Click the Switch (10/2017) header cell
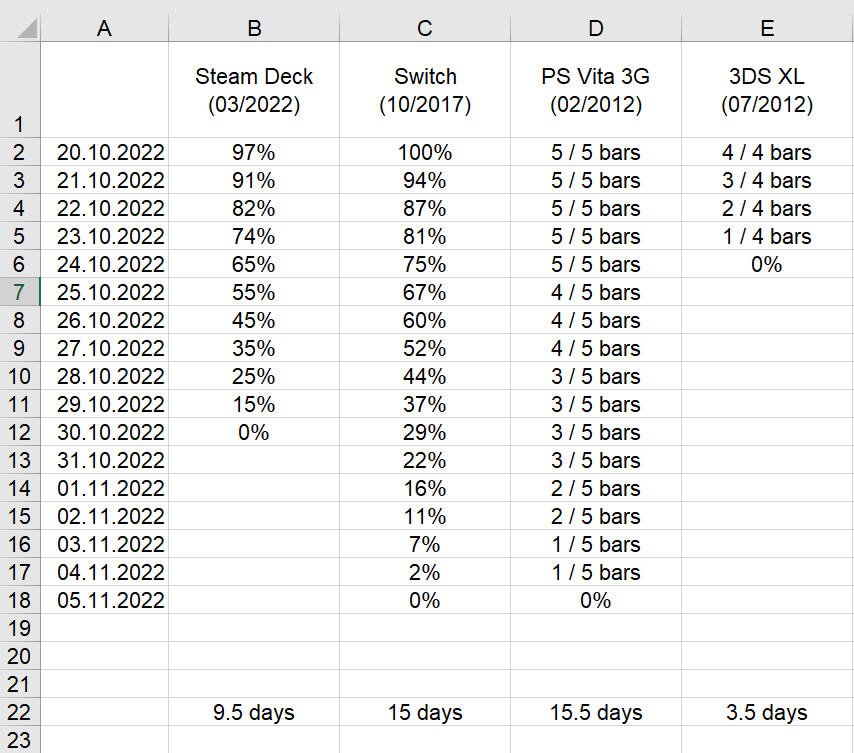Viewport: 854px width, 753px height. [x=425, y=90]
